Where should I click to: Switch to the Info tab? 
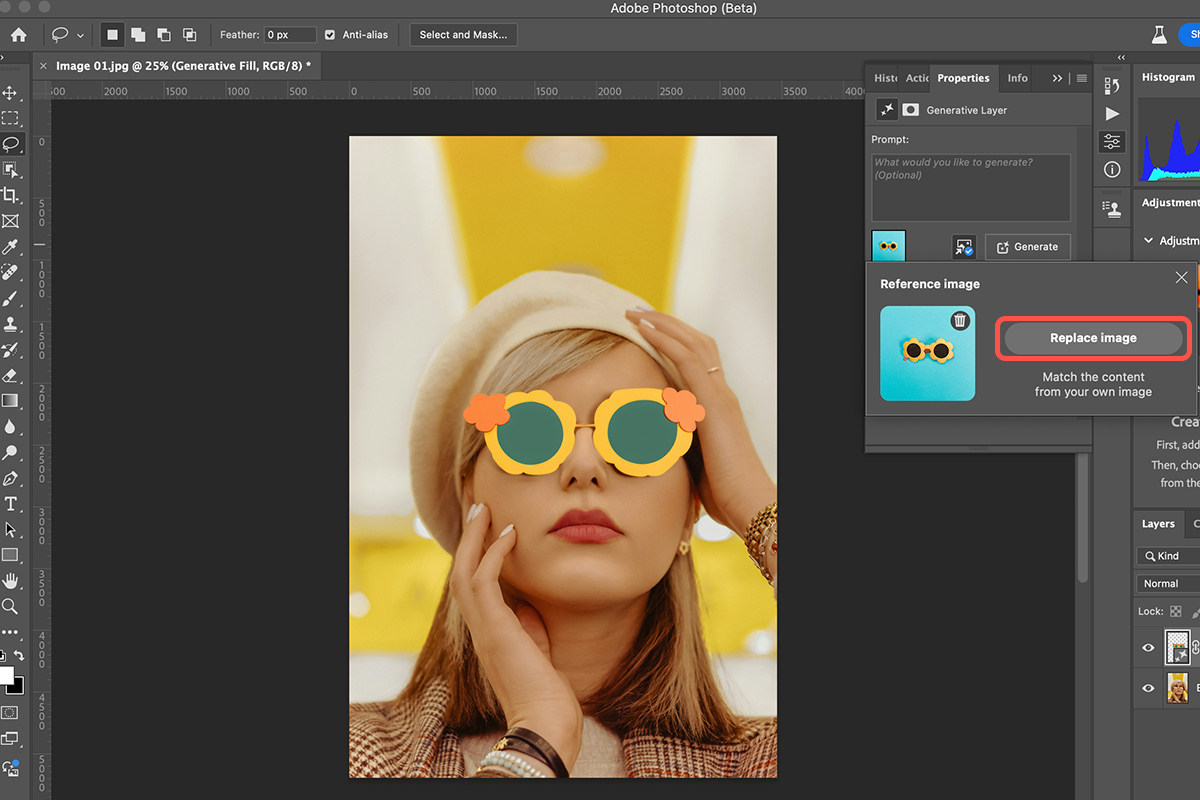click(1017, 78)
